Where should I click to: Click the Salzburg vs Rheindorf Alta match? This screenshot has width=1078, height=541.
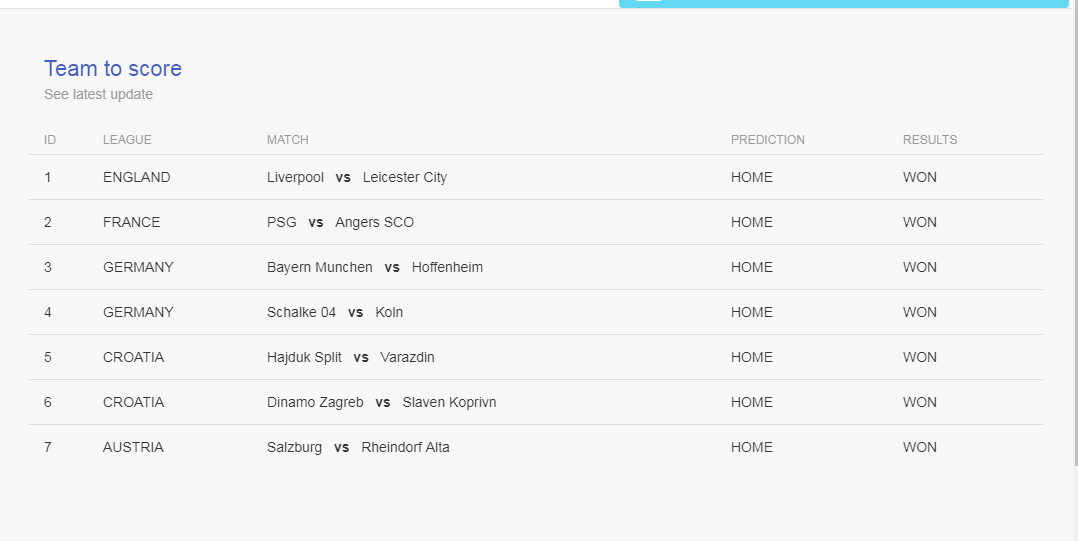(358, 448)
